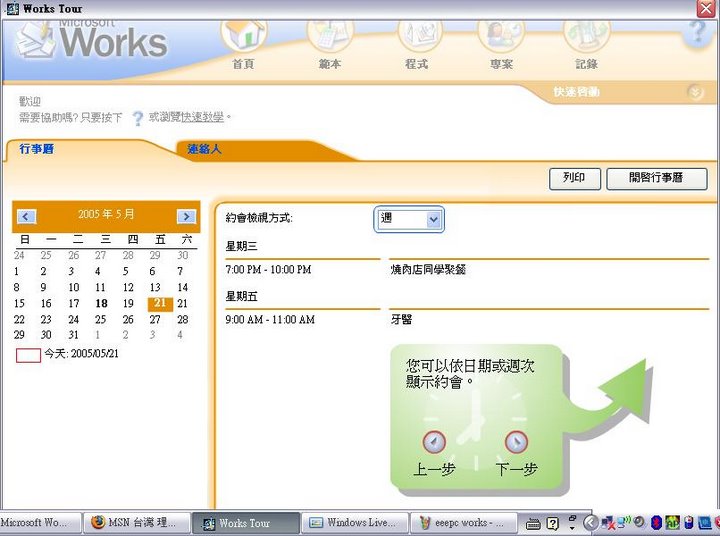Open the language bar options arrow
Image resolution: width=720 pixels, height=536 pixels.
pos(572,527)
